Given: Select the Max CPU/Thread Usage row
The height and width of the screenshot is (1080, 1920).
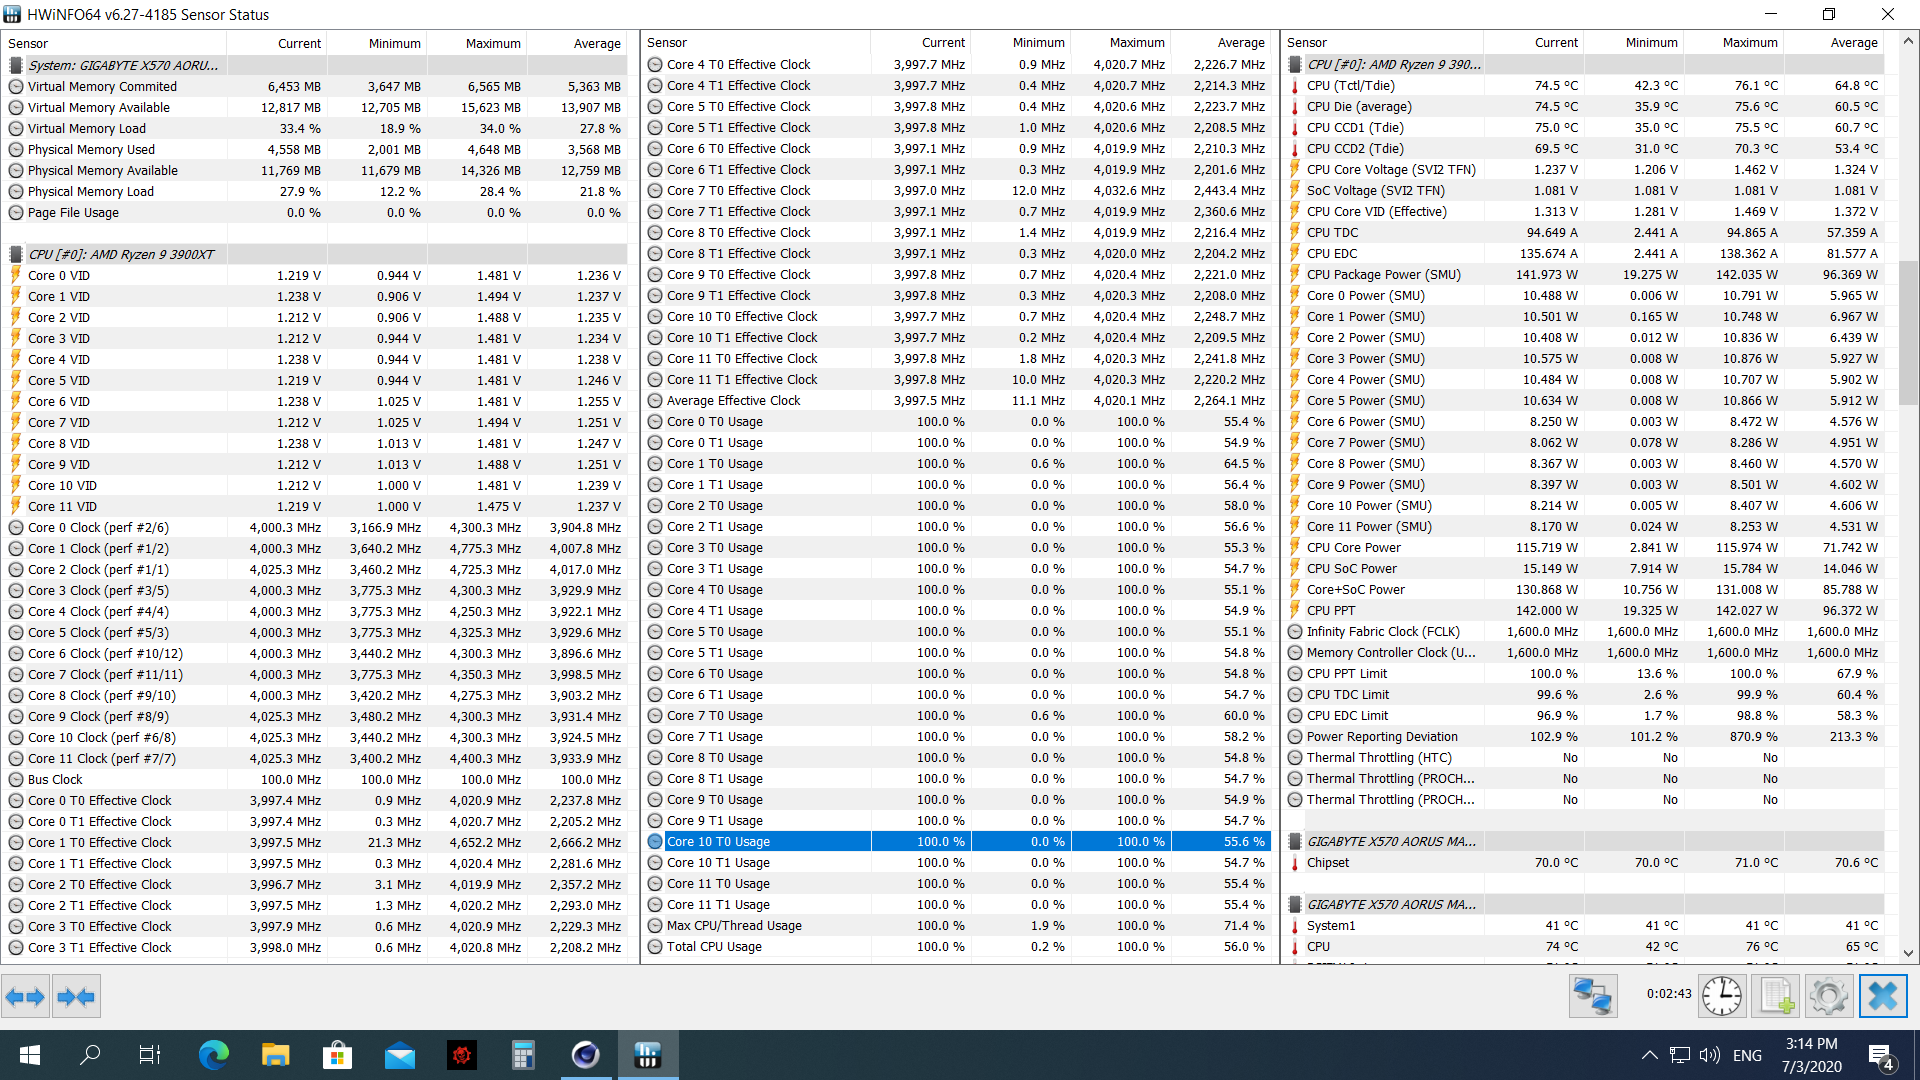Looking at the screenshot, I should point(958,925).
